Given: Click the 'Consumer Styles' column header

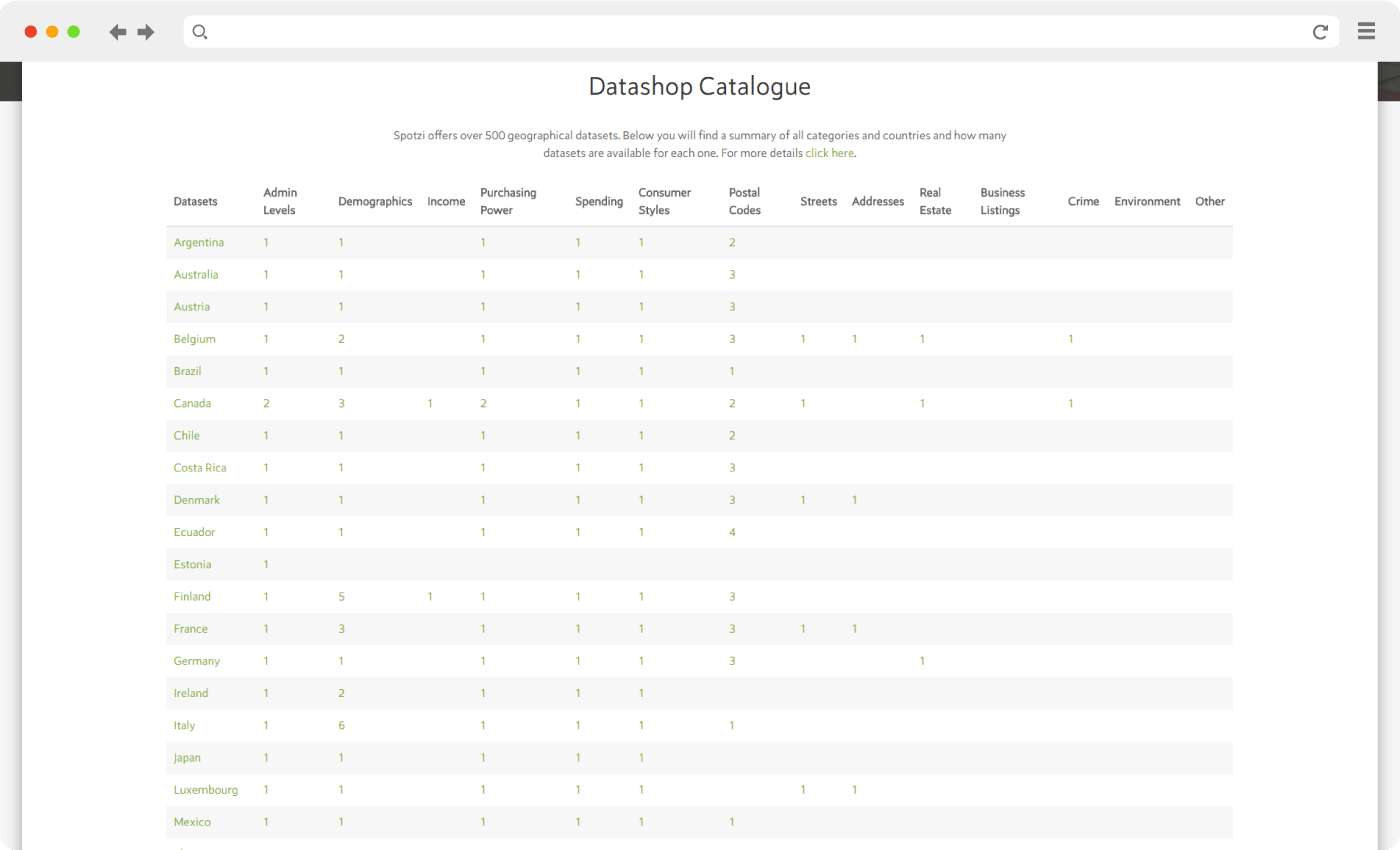Looking at the screenshot, I should click(x=665, y=201).
